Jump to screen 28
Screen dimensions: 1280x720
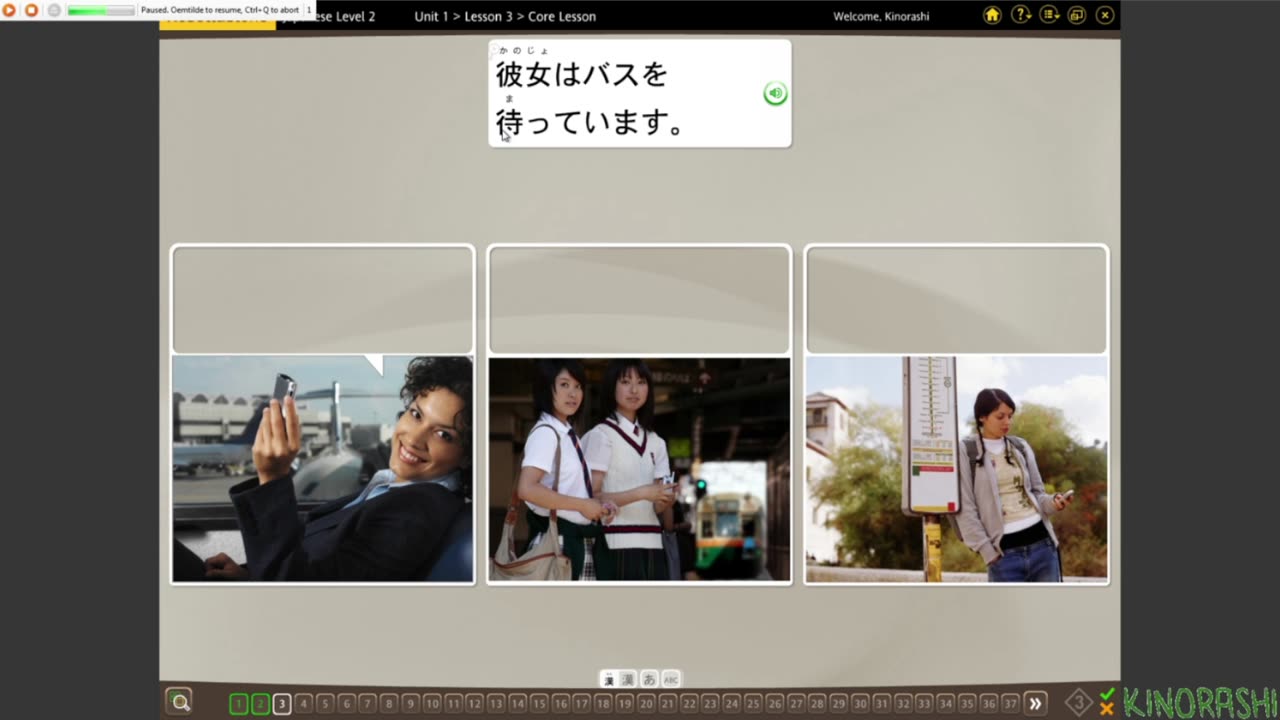pos(817,703)
